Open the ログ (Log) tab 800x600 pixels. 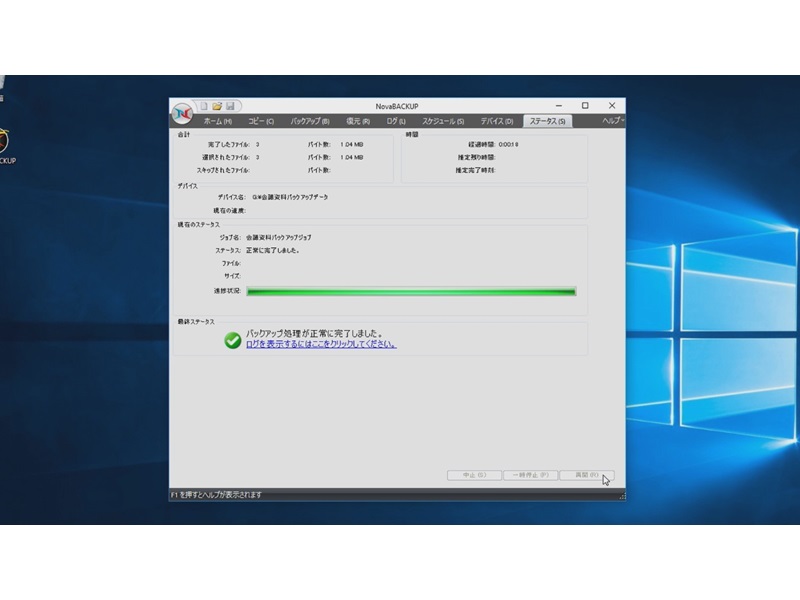coord(396,121)
